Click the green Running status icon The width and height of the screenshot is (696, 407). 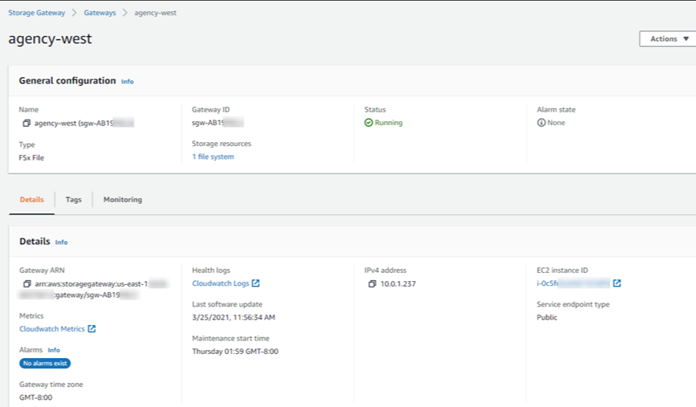click(x=369, y=123)
